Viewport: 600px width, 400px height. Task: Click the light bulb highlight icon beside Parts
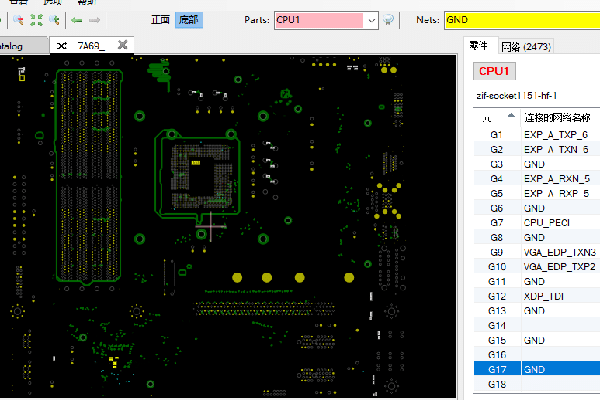(388, 20)
